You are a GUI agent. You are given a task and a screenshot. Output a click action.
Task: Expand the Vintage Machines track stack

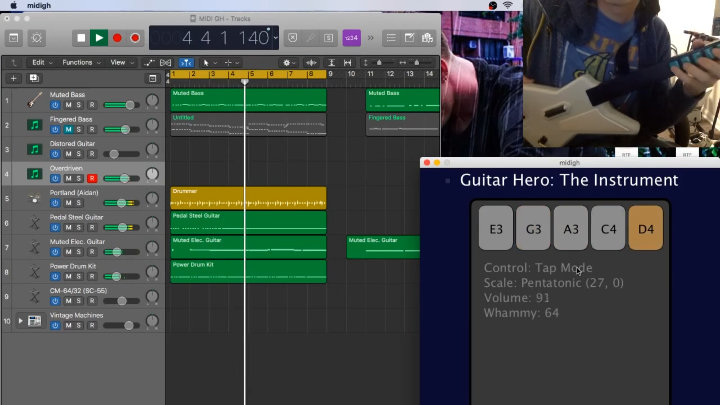(x=19, y=320)
